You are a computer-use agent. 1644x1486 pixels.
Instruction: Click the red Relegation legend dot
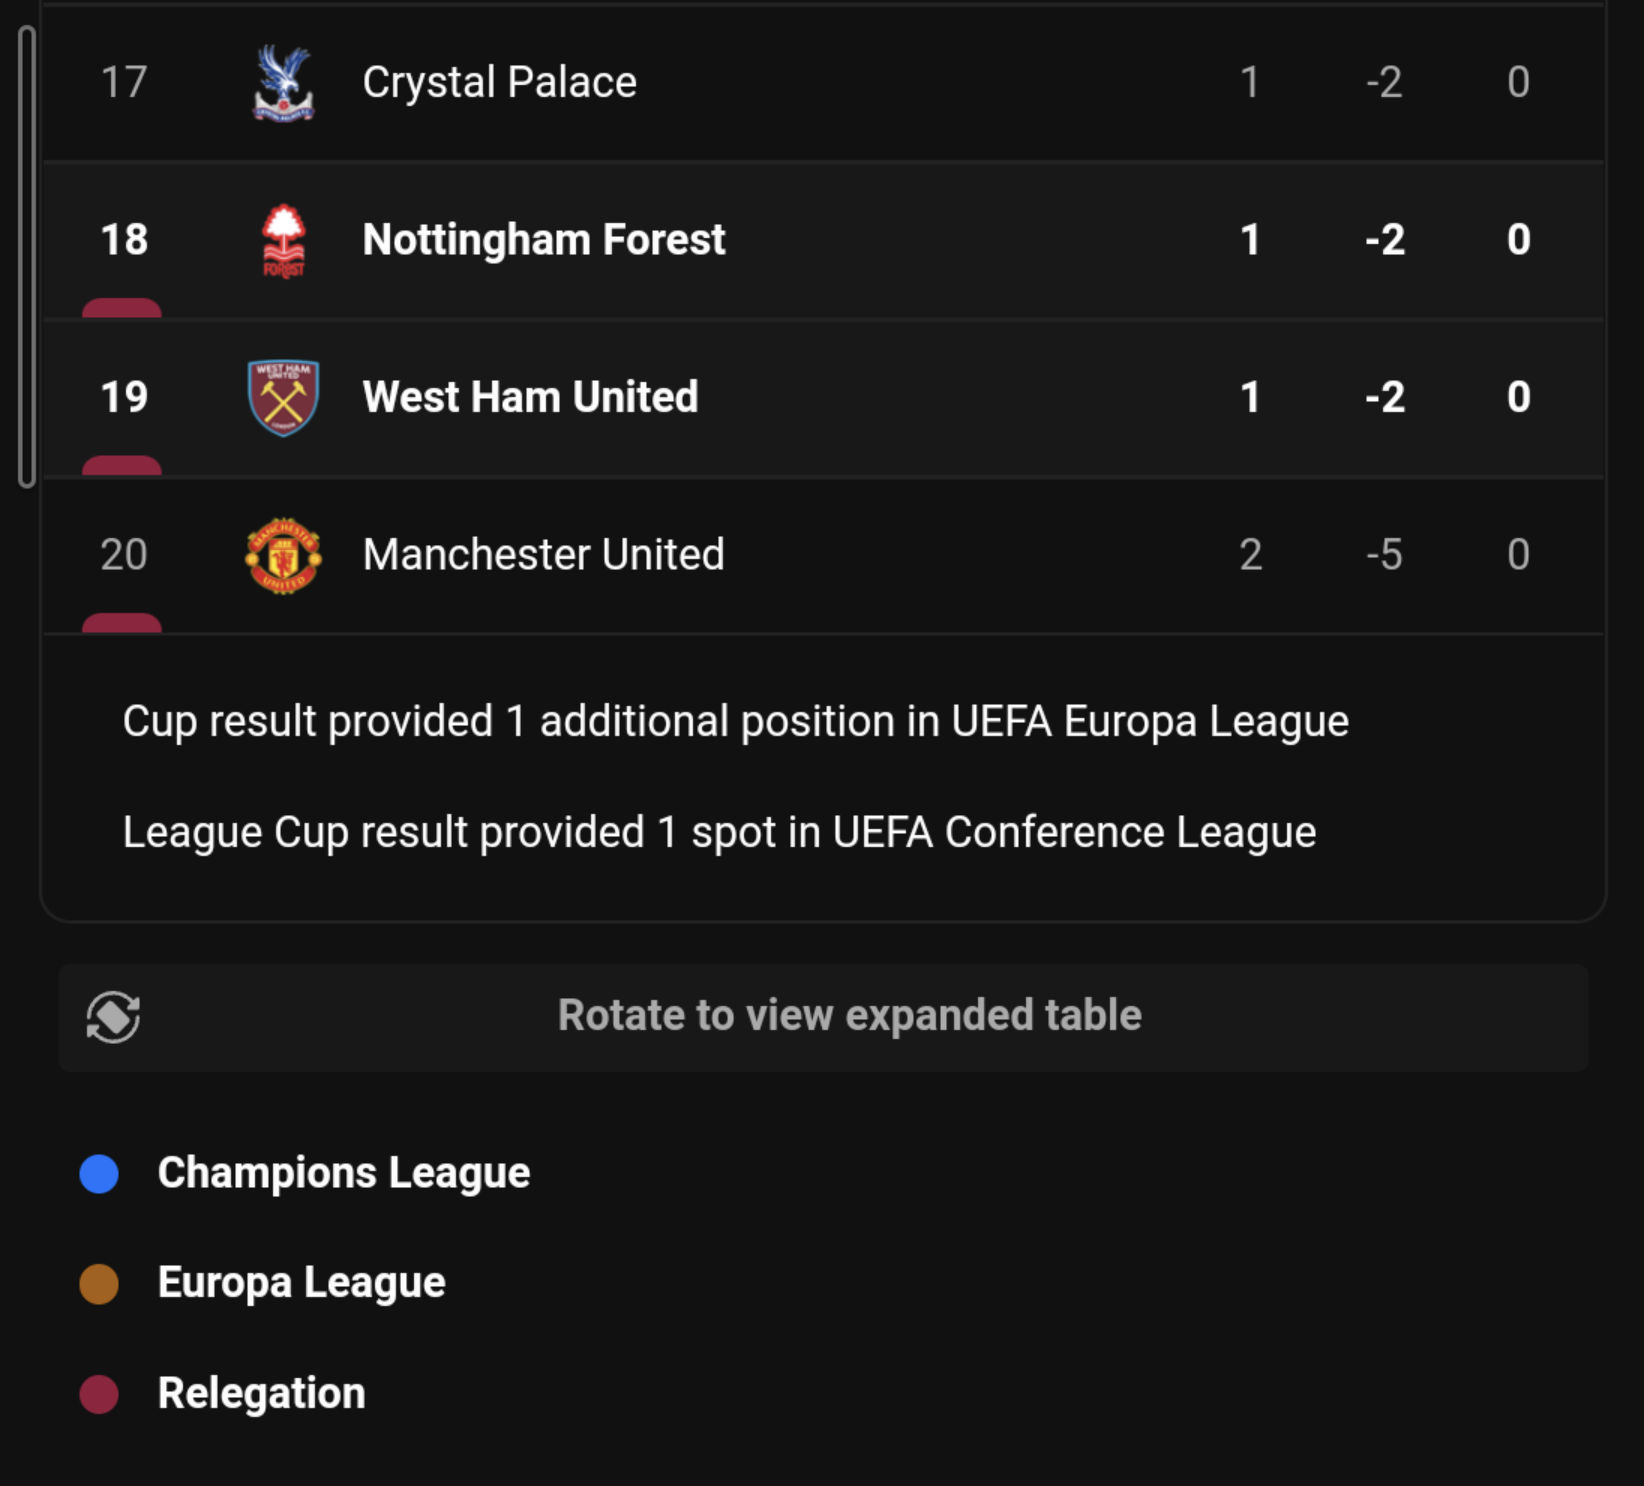pyautogui.click(x=99, y=1393)
